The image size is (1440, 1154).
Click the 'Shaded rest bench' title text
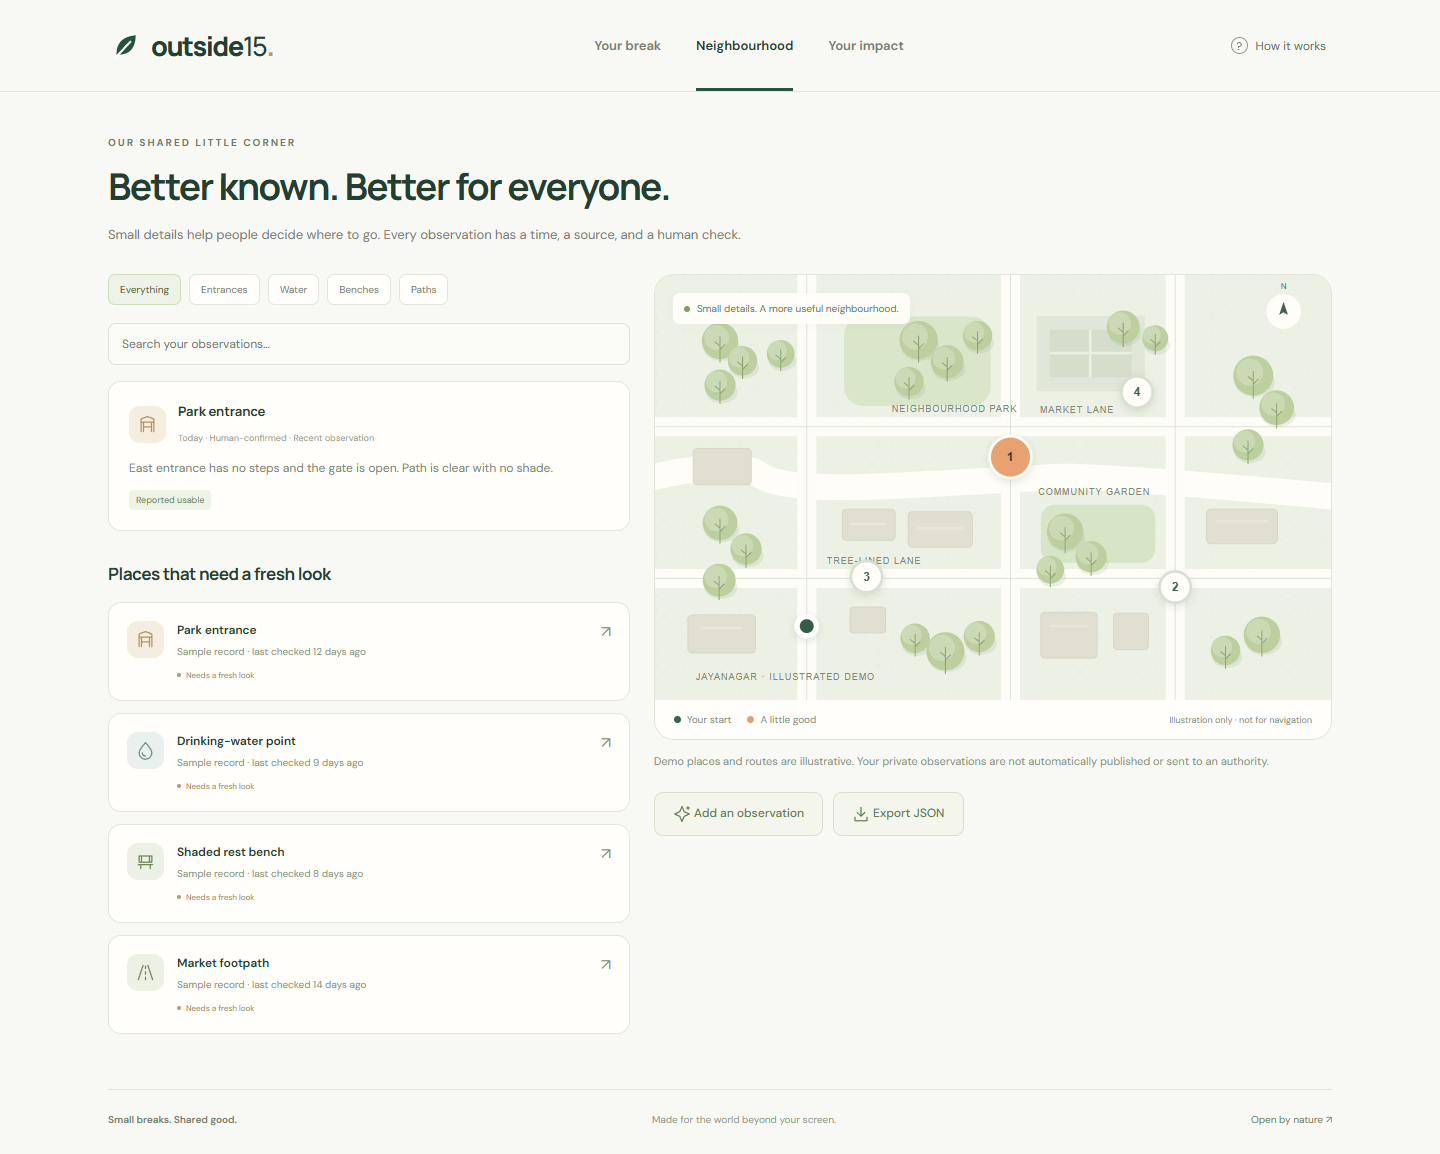click(231, 852)
